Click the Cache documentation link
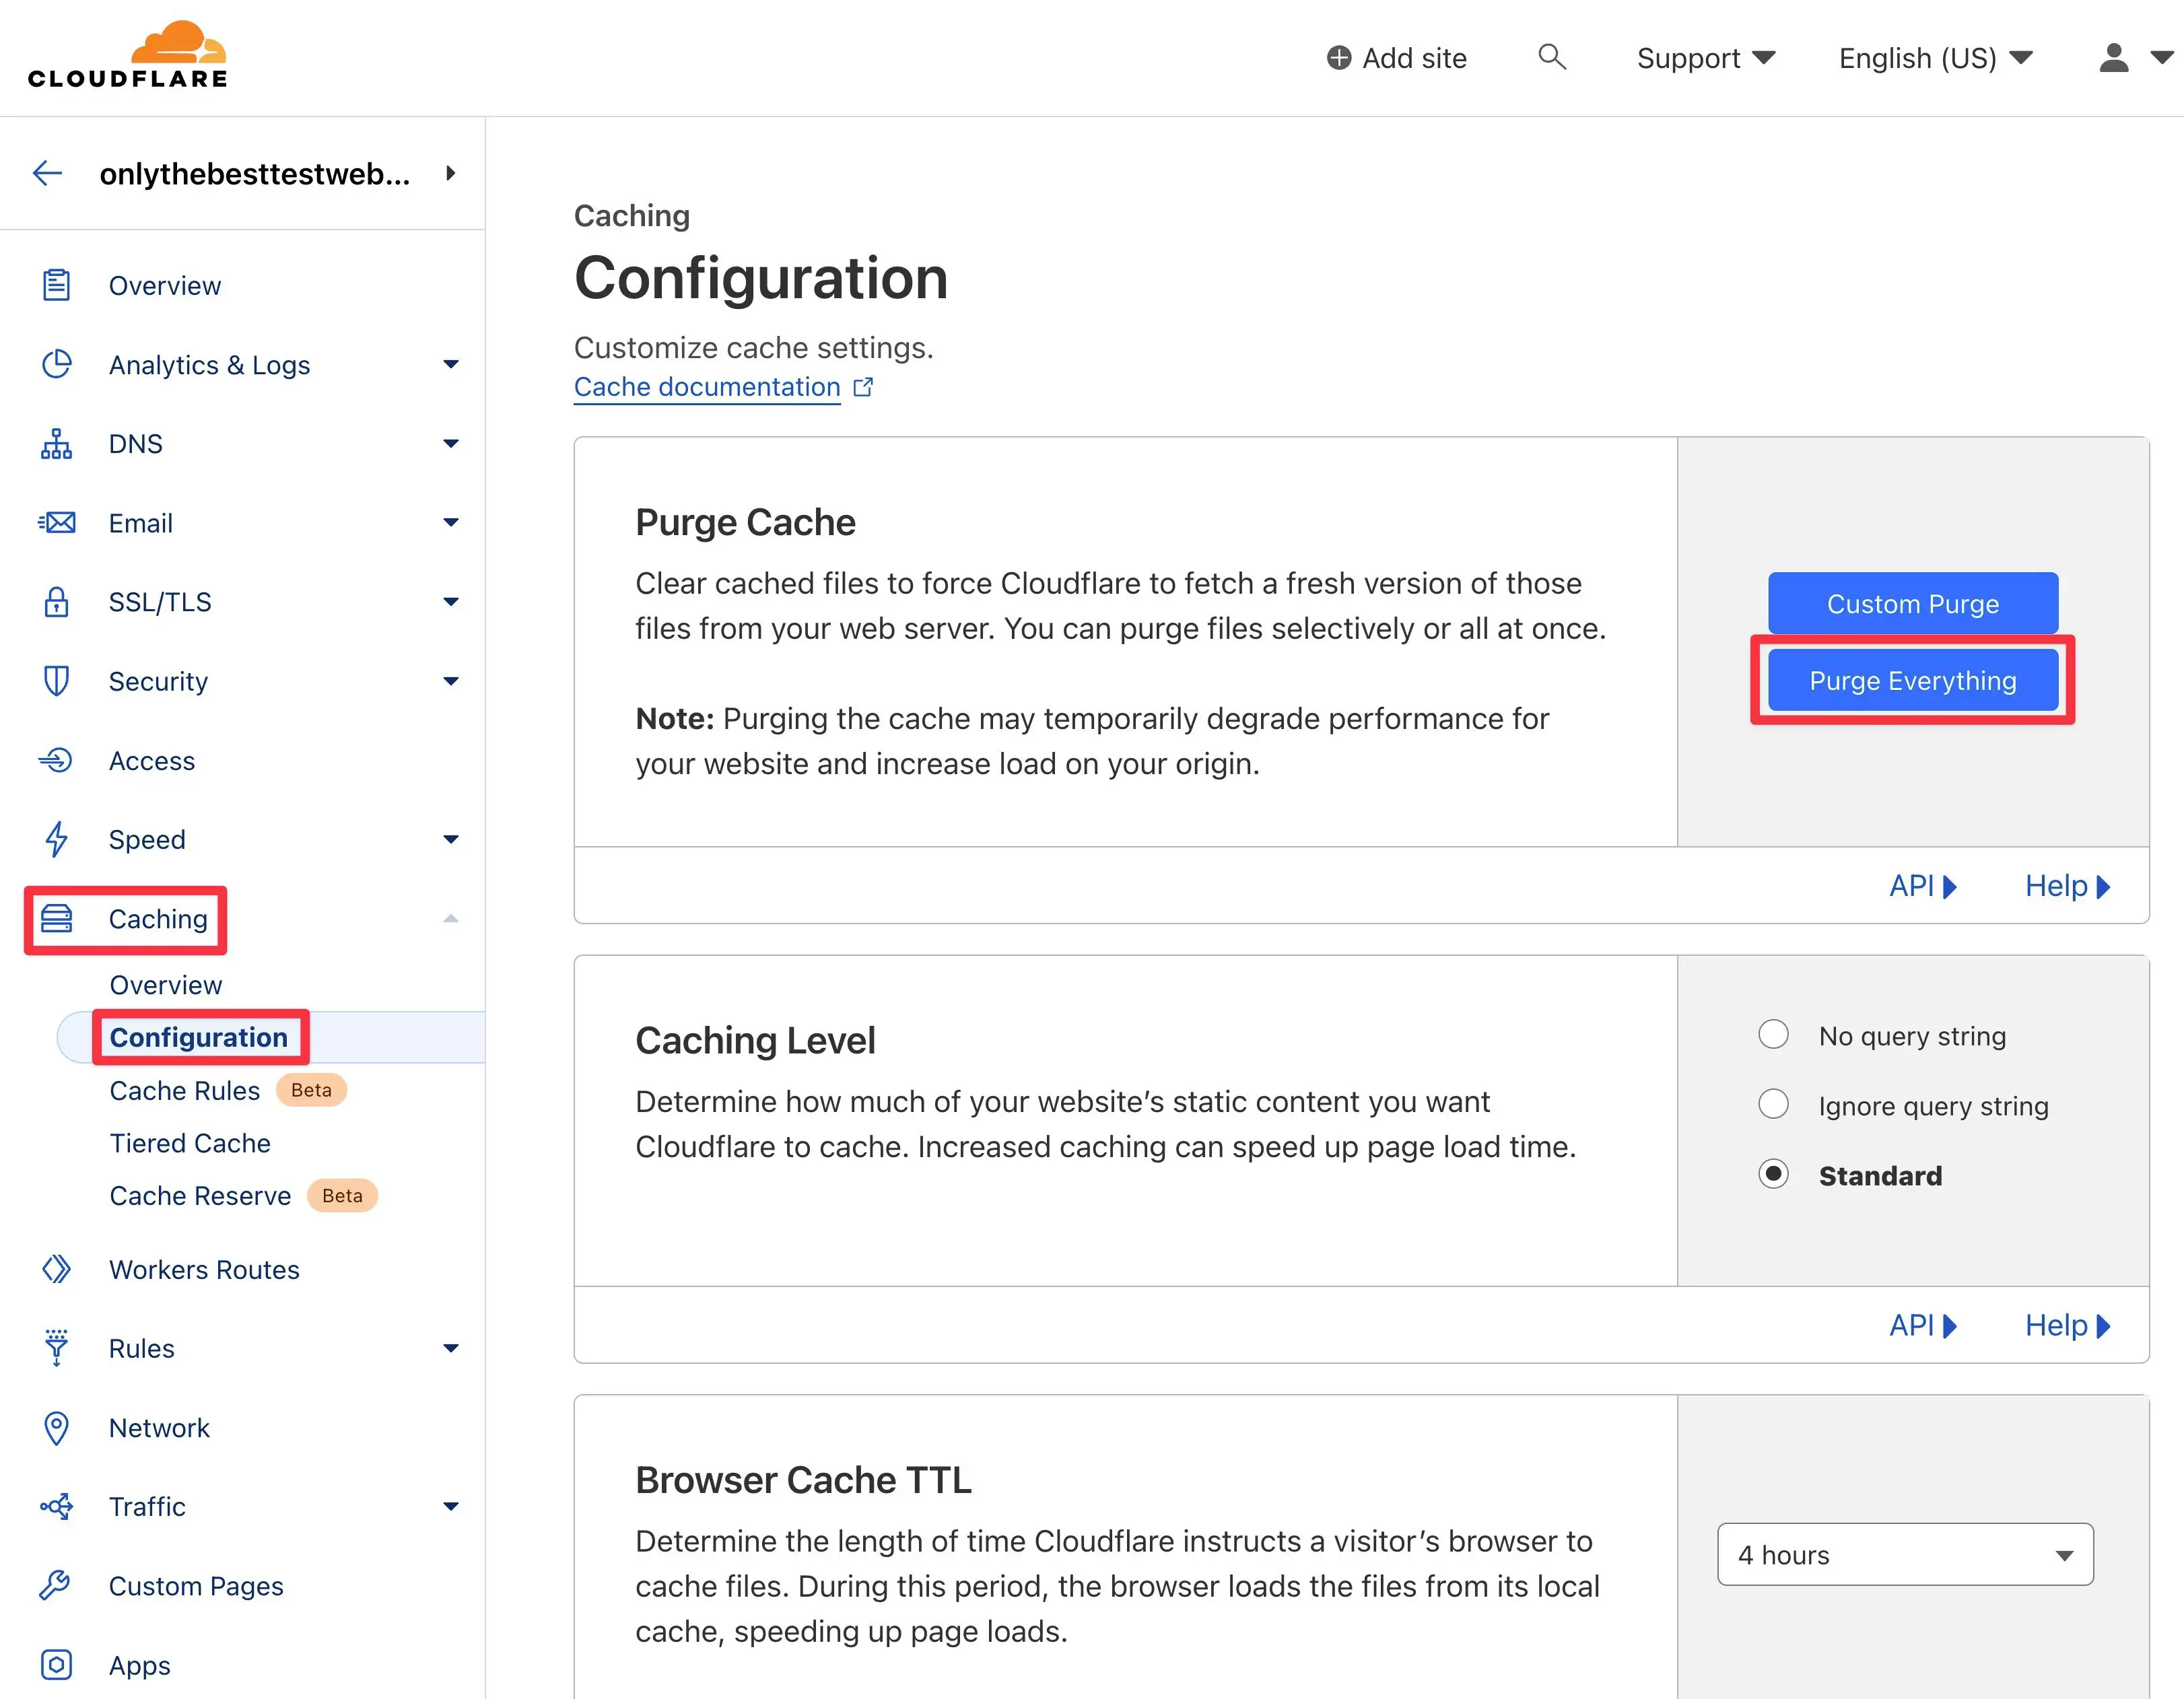Screen dimensions: 2184x1699 click(708, 388)
